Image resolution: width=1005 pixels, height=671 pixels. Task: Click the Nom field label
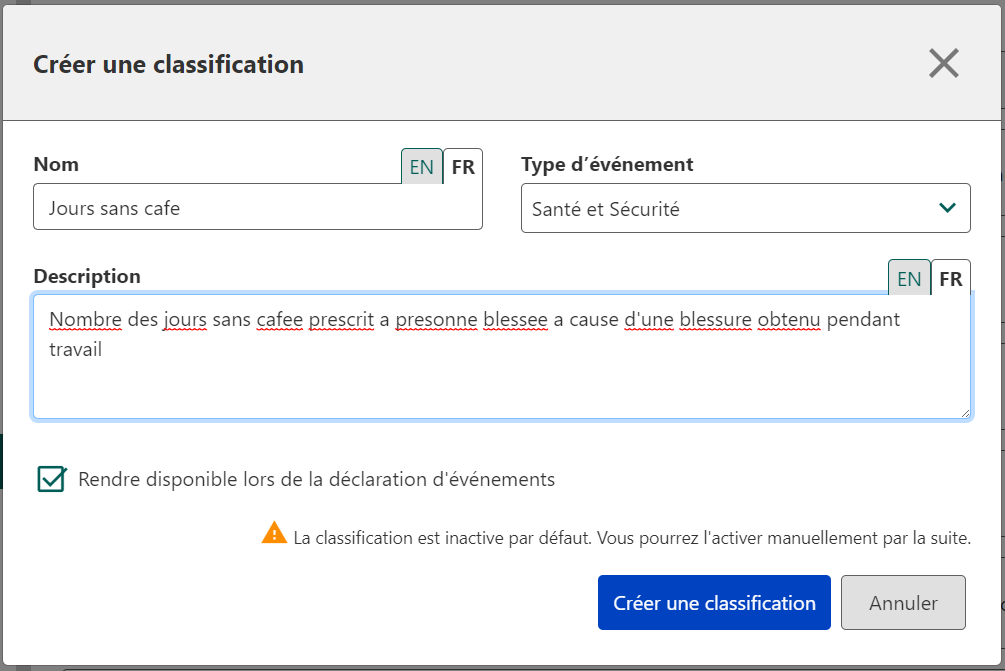(56, 164)
